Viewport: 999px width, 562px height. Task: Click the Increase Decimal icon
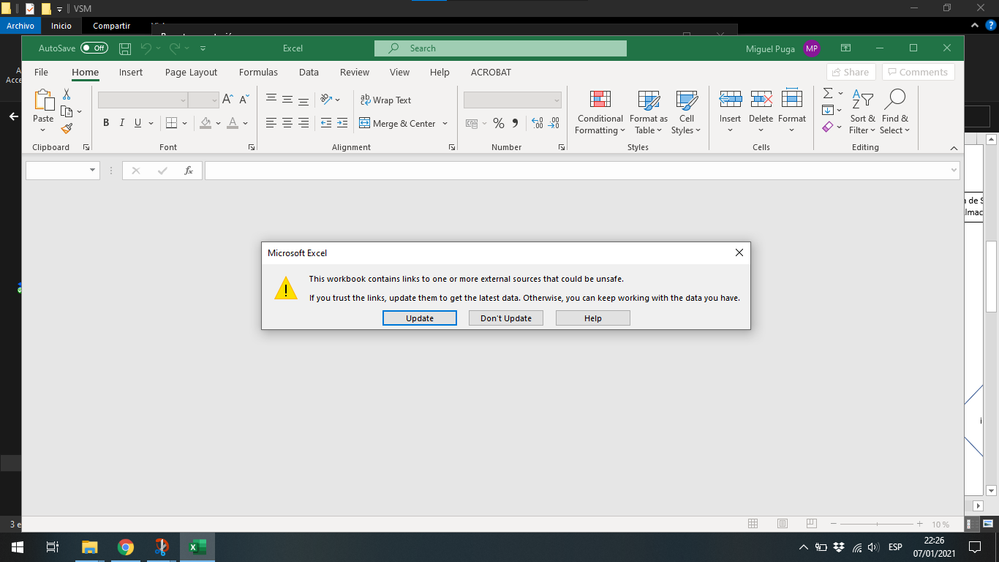click(x=537, y=123)
